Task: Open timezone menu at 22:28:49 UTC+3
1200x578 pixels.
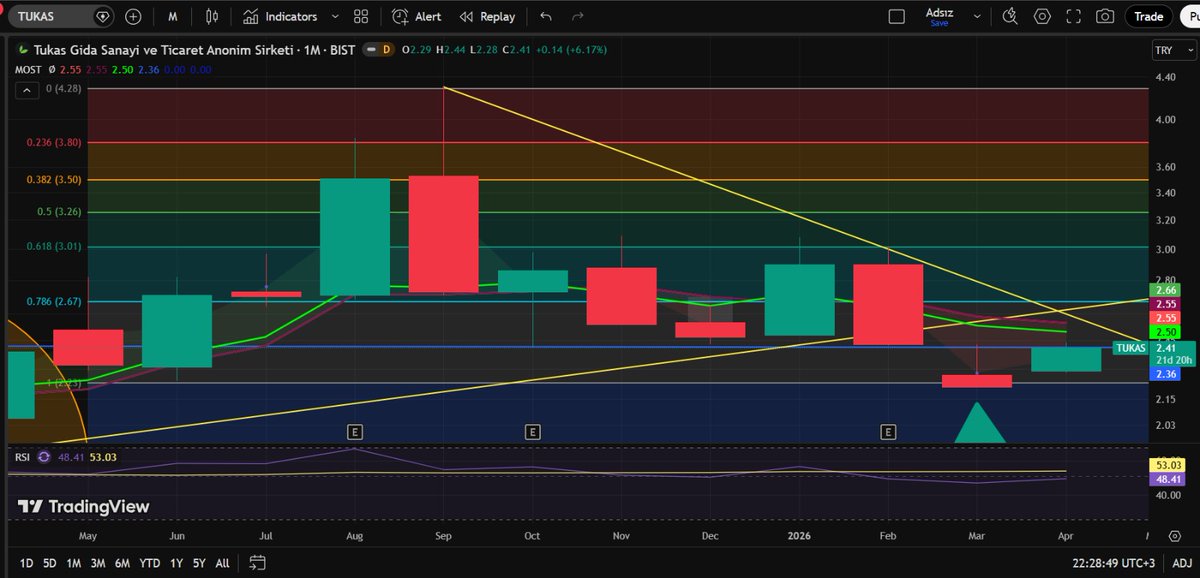Action: coord(1114,562)
